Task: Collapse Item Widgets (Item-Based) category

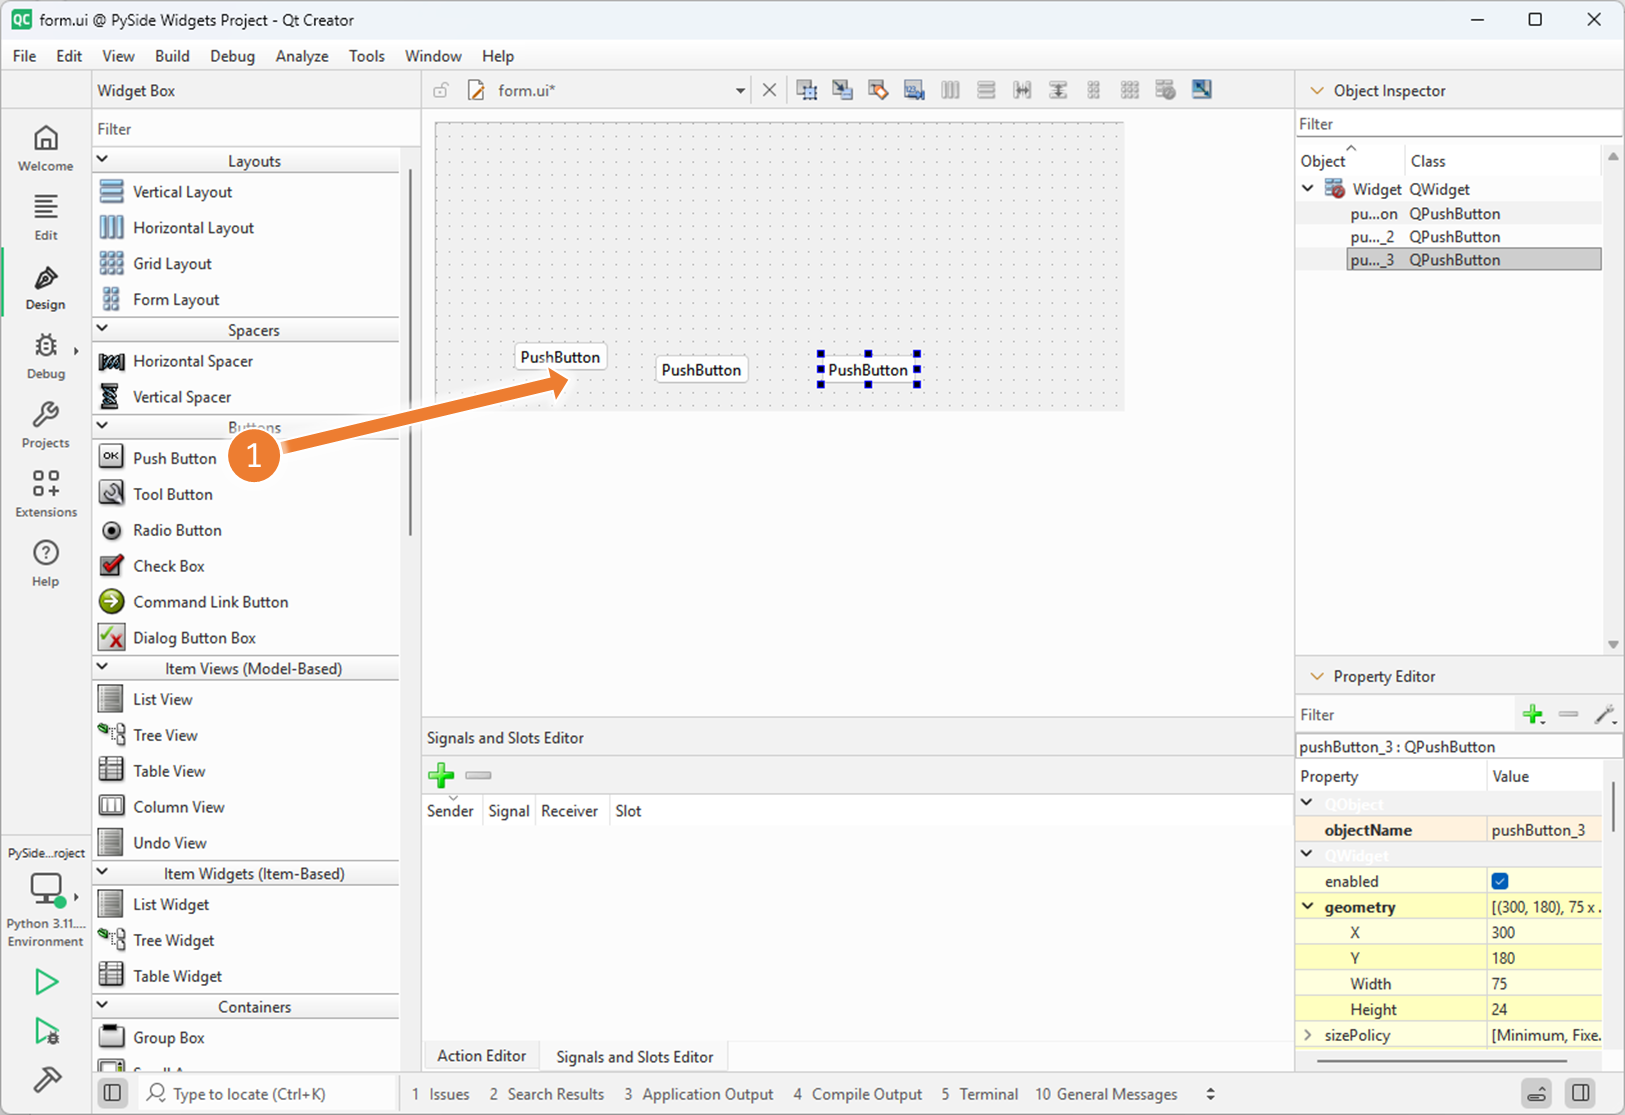Action: tap(102, 871)
